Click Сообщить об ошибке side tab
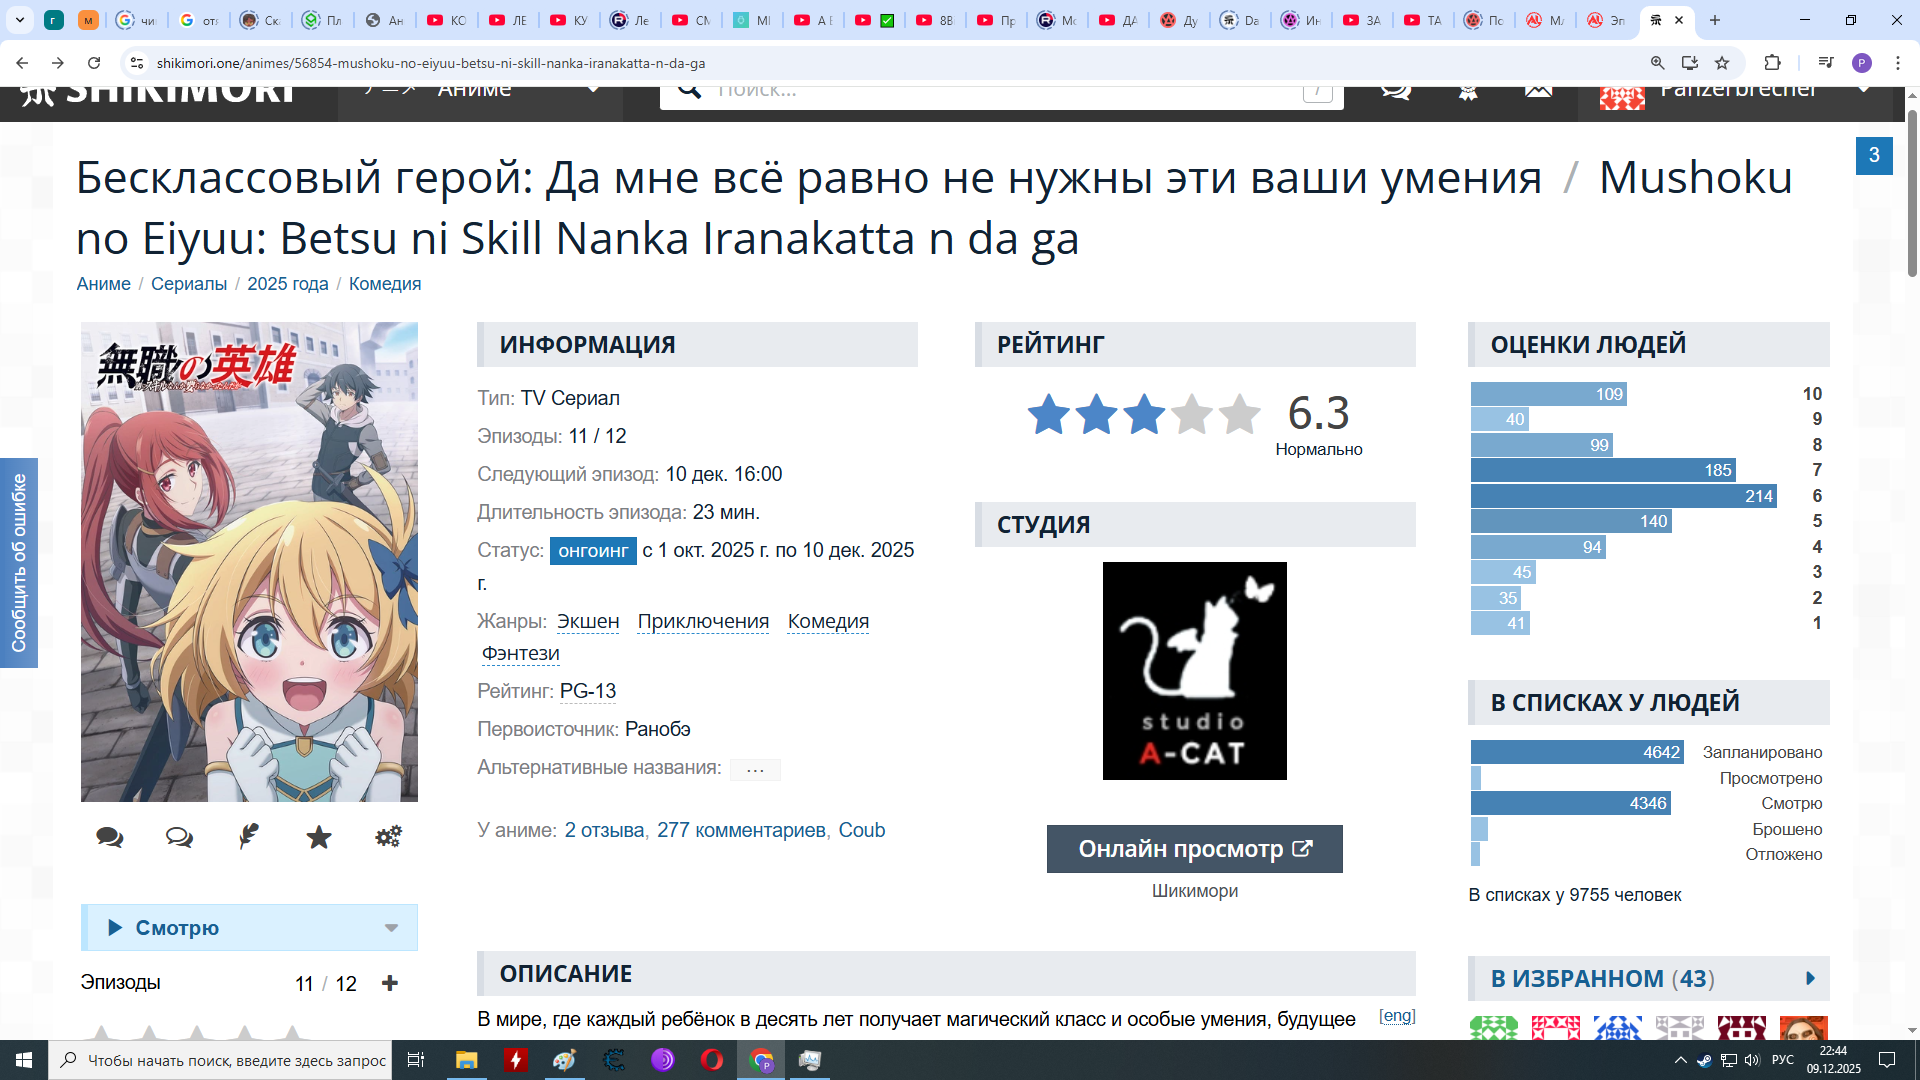The image size is (1920, 1080). tap(19, 563)
